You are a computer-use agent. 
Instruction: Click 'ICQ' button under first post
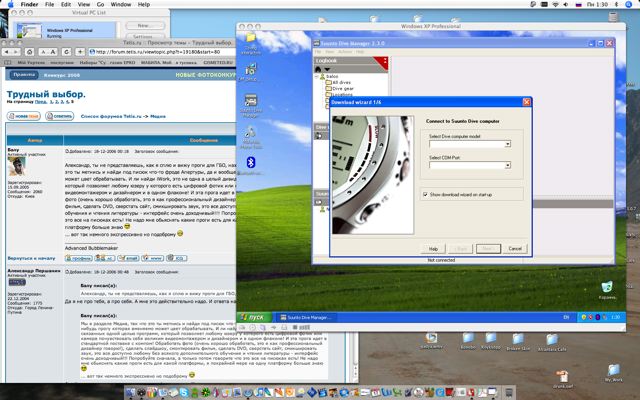176,258
